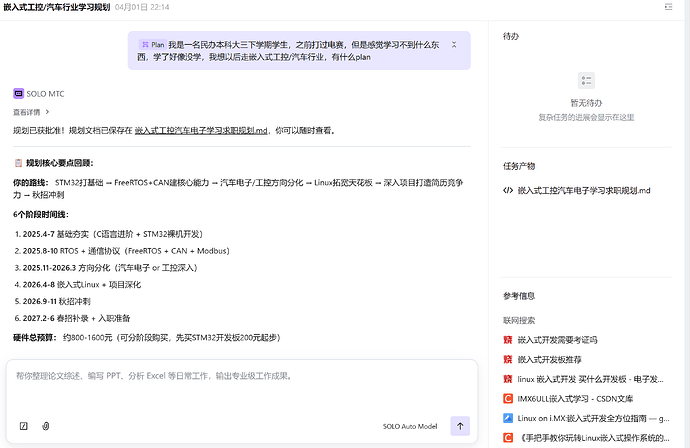Send the message with the arrow button

pos(460,426)
